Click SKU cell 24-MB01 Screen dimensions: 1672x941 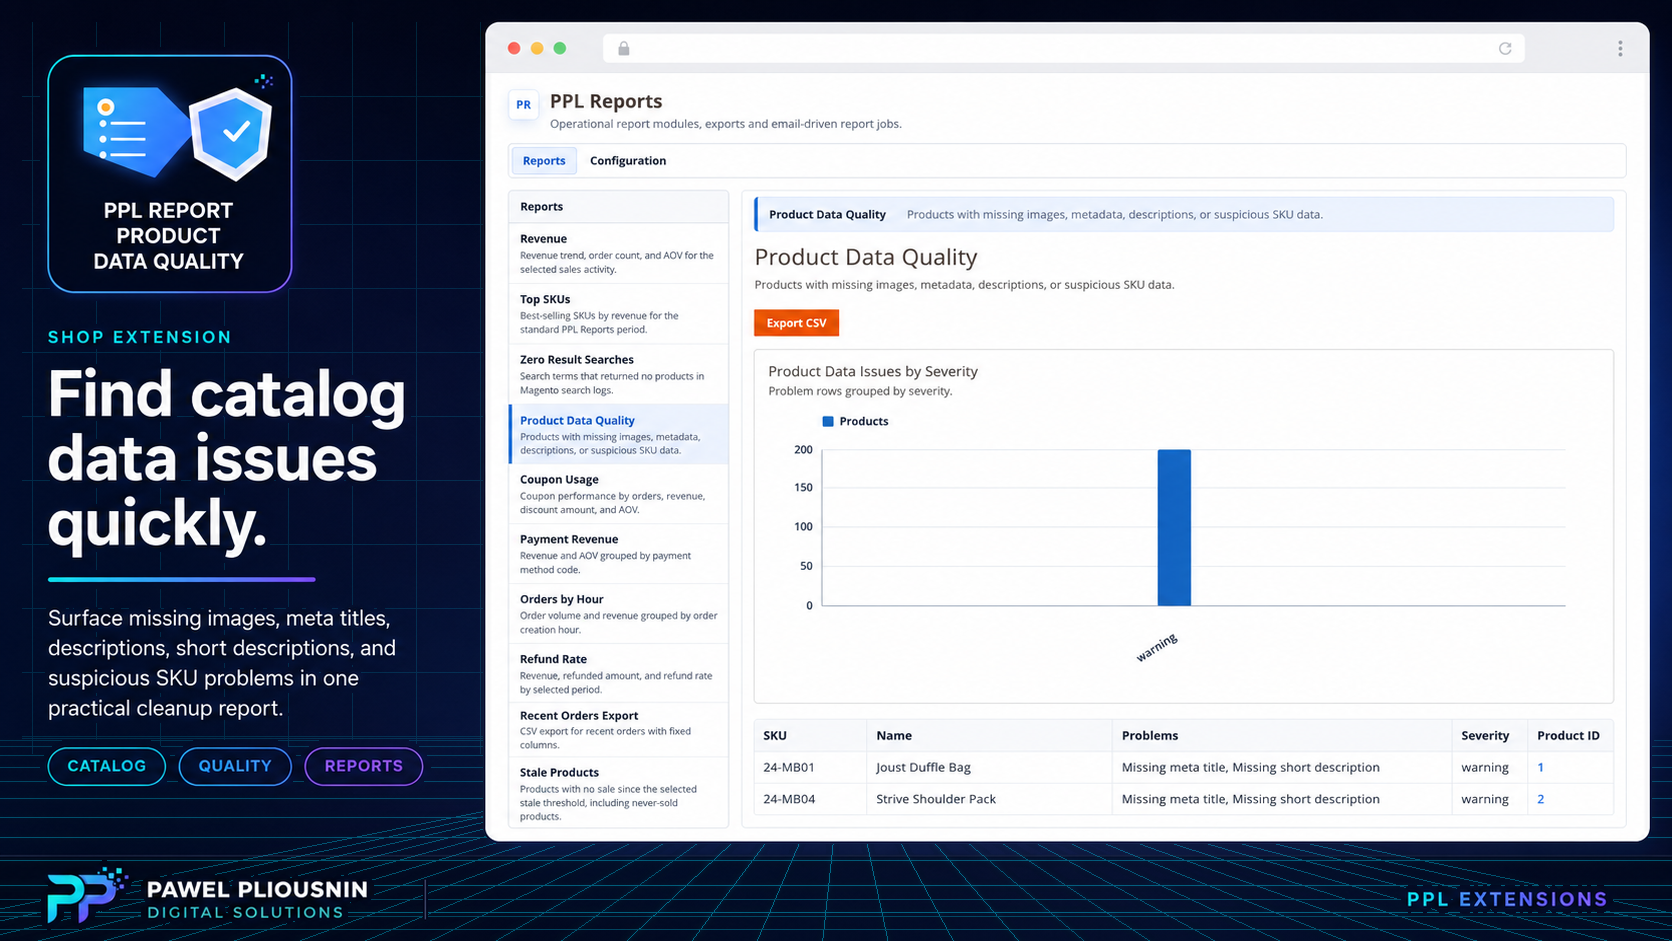pyautogui.click(x=810, y=767)
